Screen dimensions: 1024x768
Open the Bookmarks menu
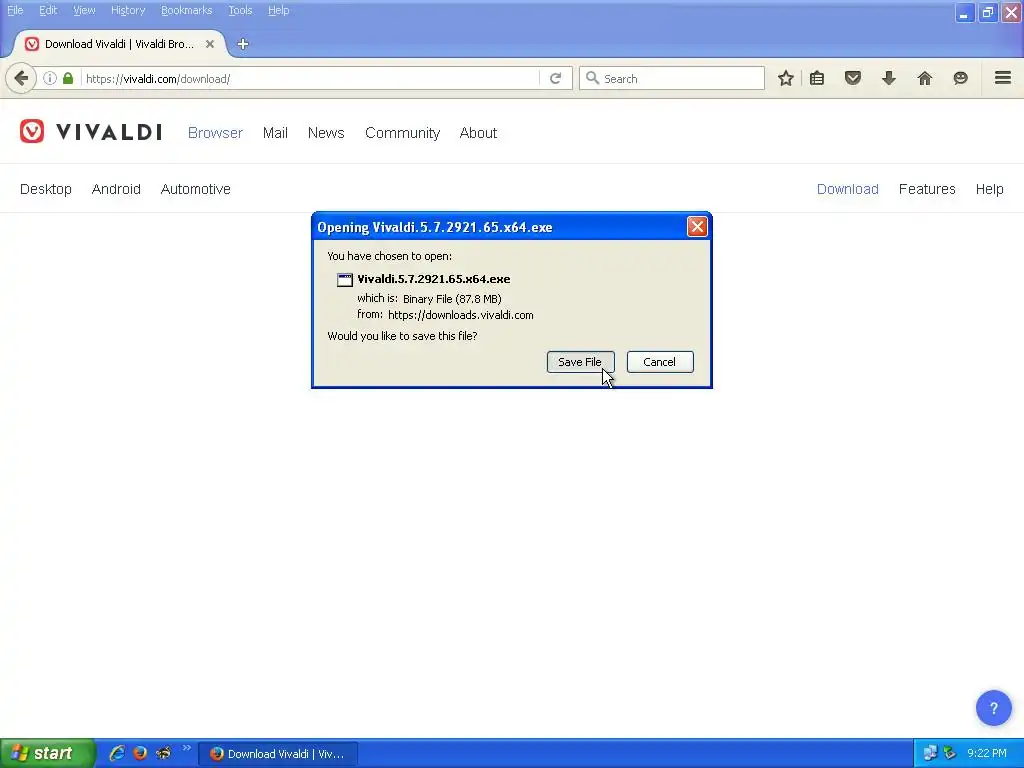pyautogui.click(x=187, y=10)
